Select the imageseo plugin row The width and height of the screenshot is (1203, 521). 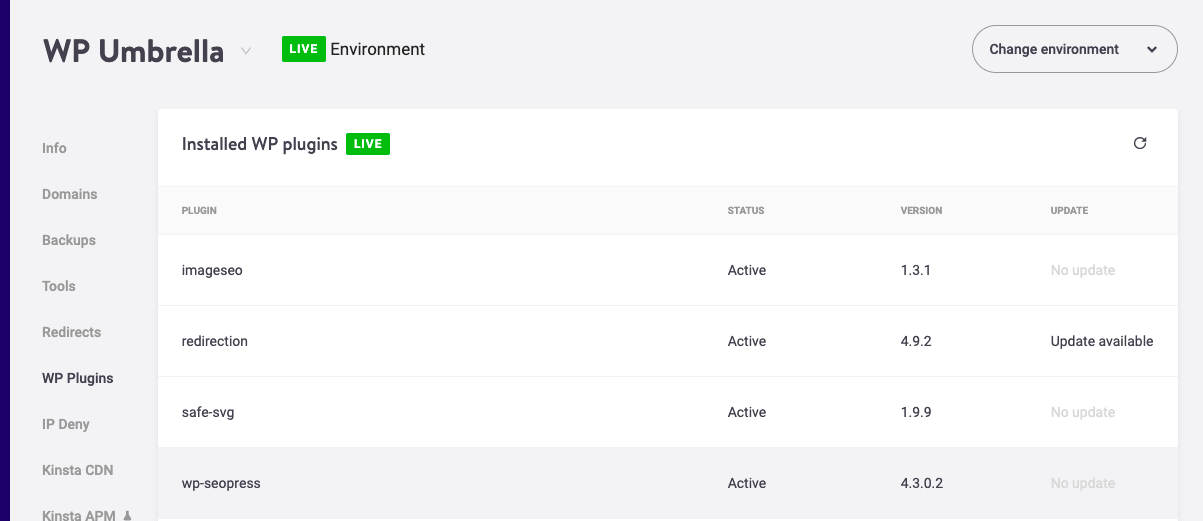[668, 270]
